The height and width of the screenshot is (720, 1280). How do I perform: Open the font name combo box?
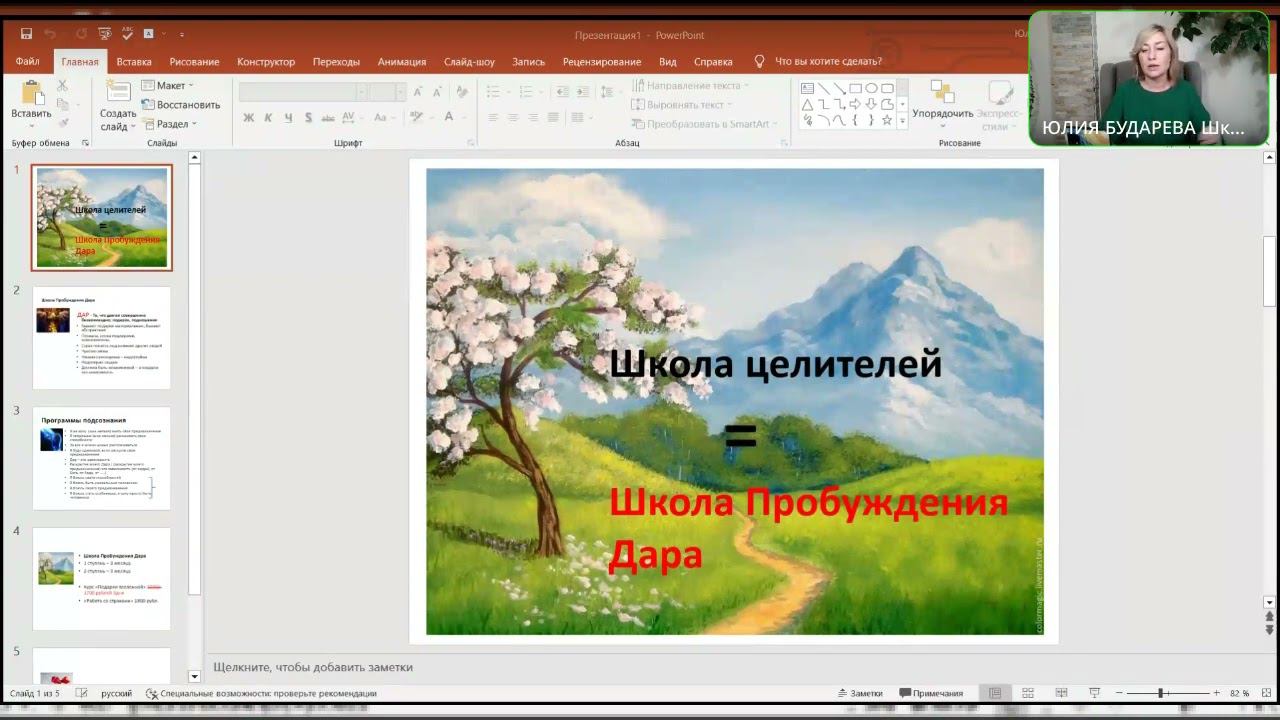(x=303, y=91)
